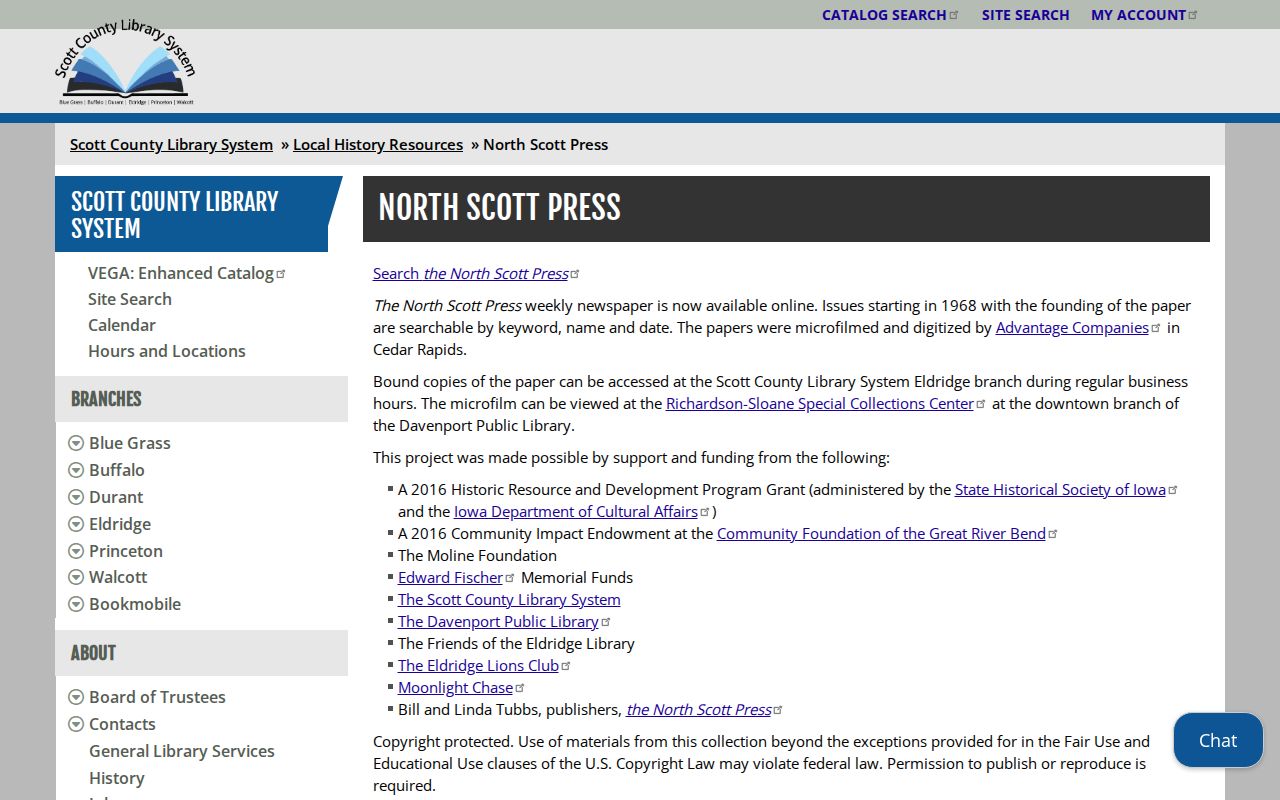Select the Walcott branch link

click(118, 577)
